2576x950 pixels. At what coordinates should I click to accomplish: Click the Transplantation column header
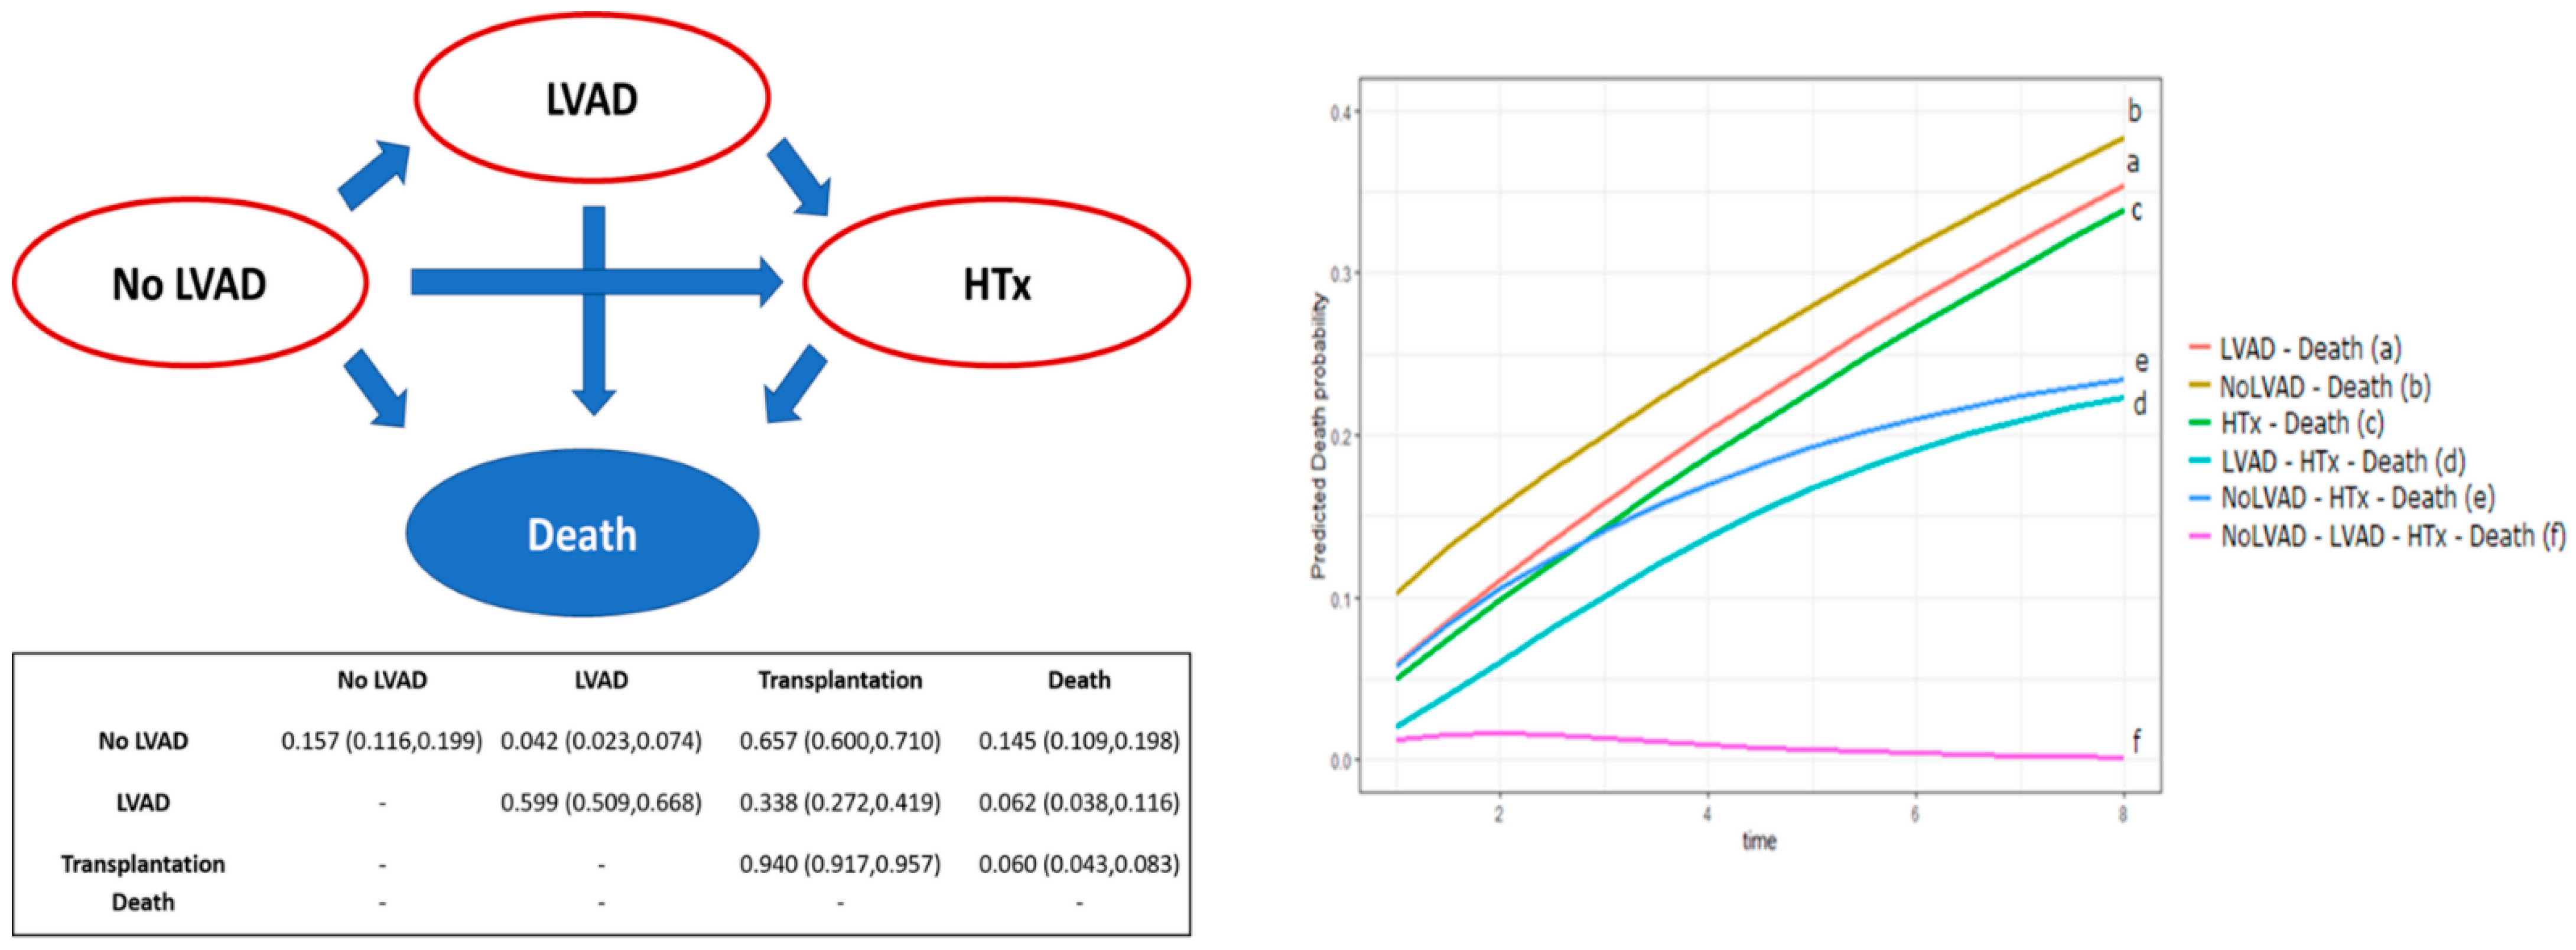(x=840, y=680)
